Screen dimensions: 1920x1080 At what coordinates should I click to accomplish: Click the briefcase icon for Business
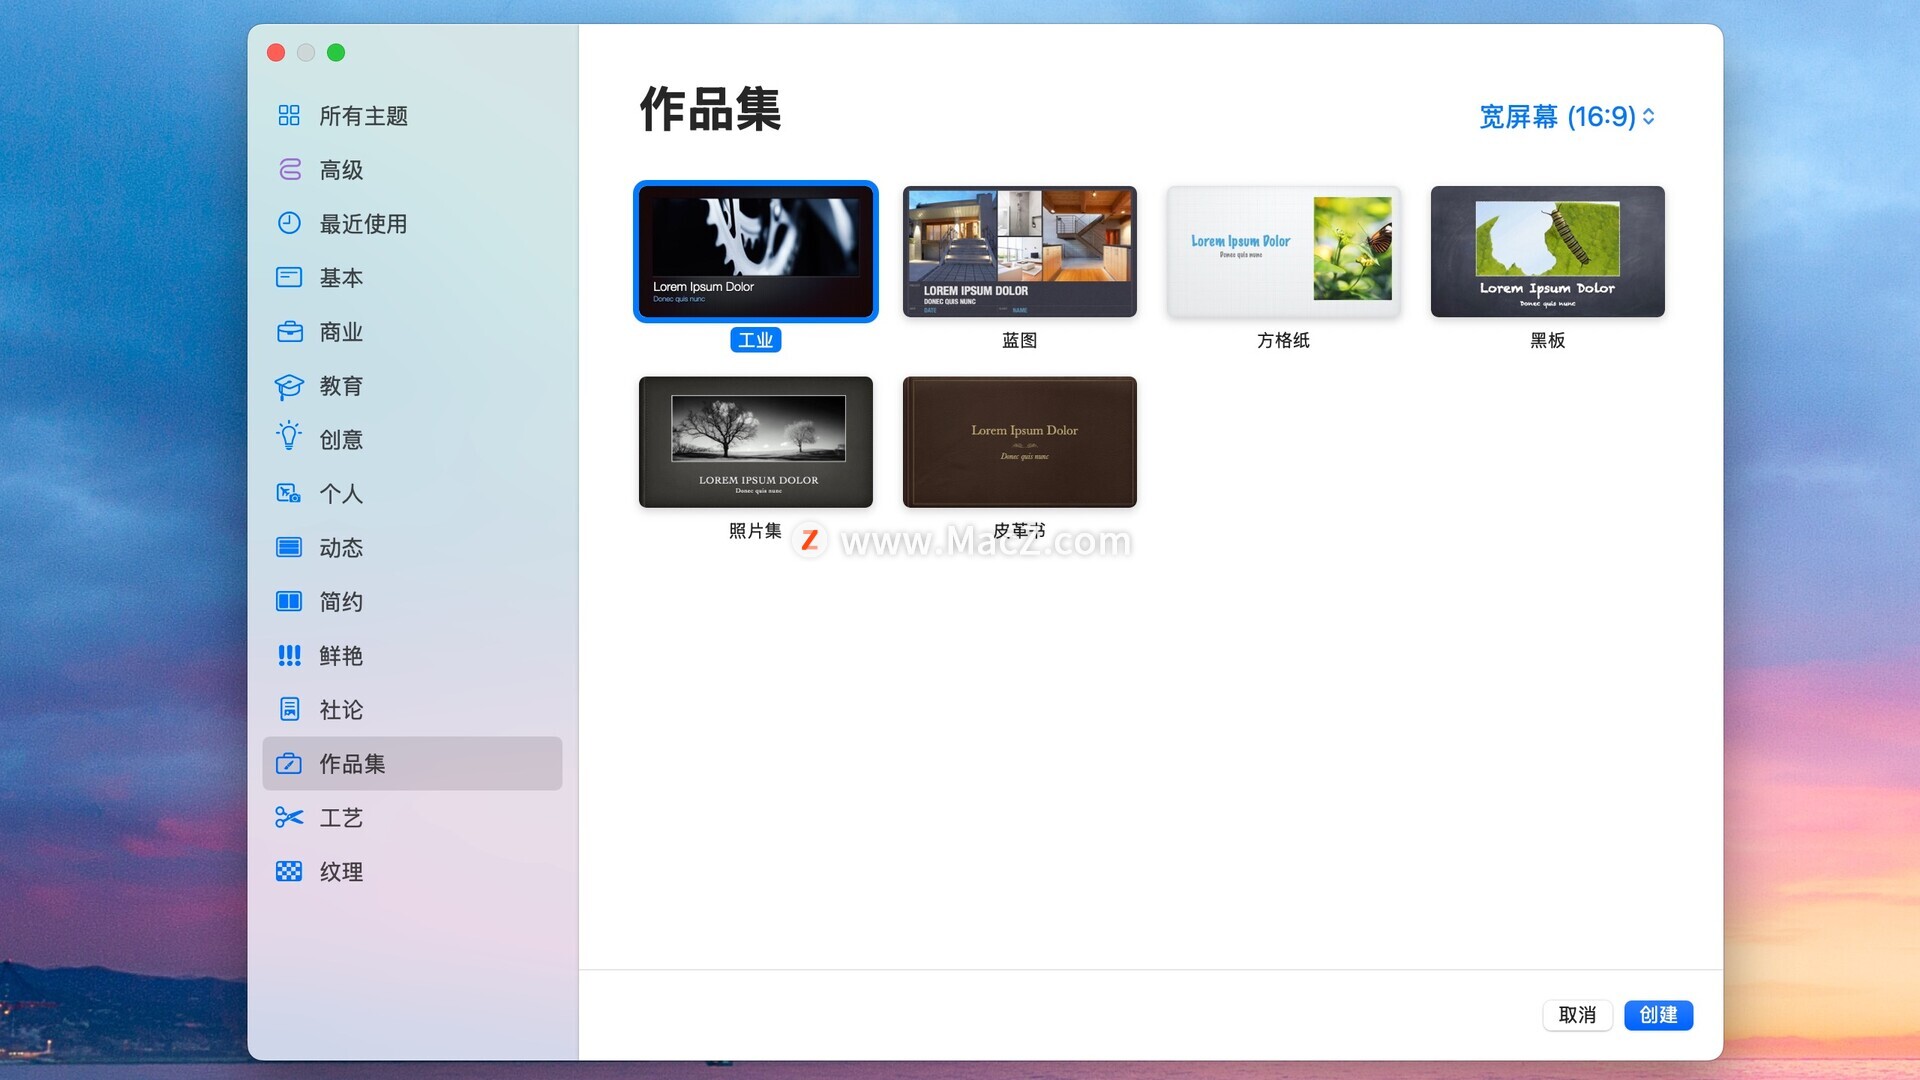[289, 332]
